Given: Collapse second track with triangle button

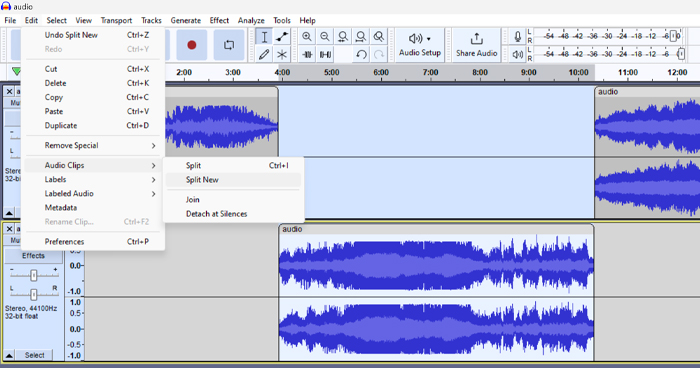Looking at the screenshot, I should pyautogui.click(x=9, y=355).
